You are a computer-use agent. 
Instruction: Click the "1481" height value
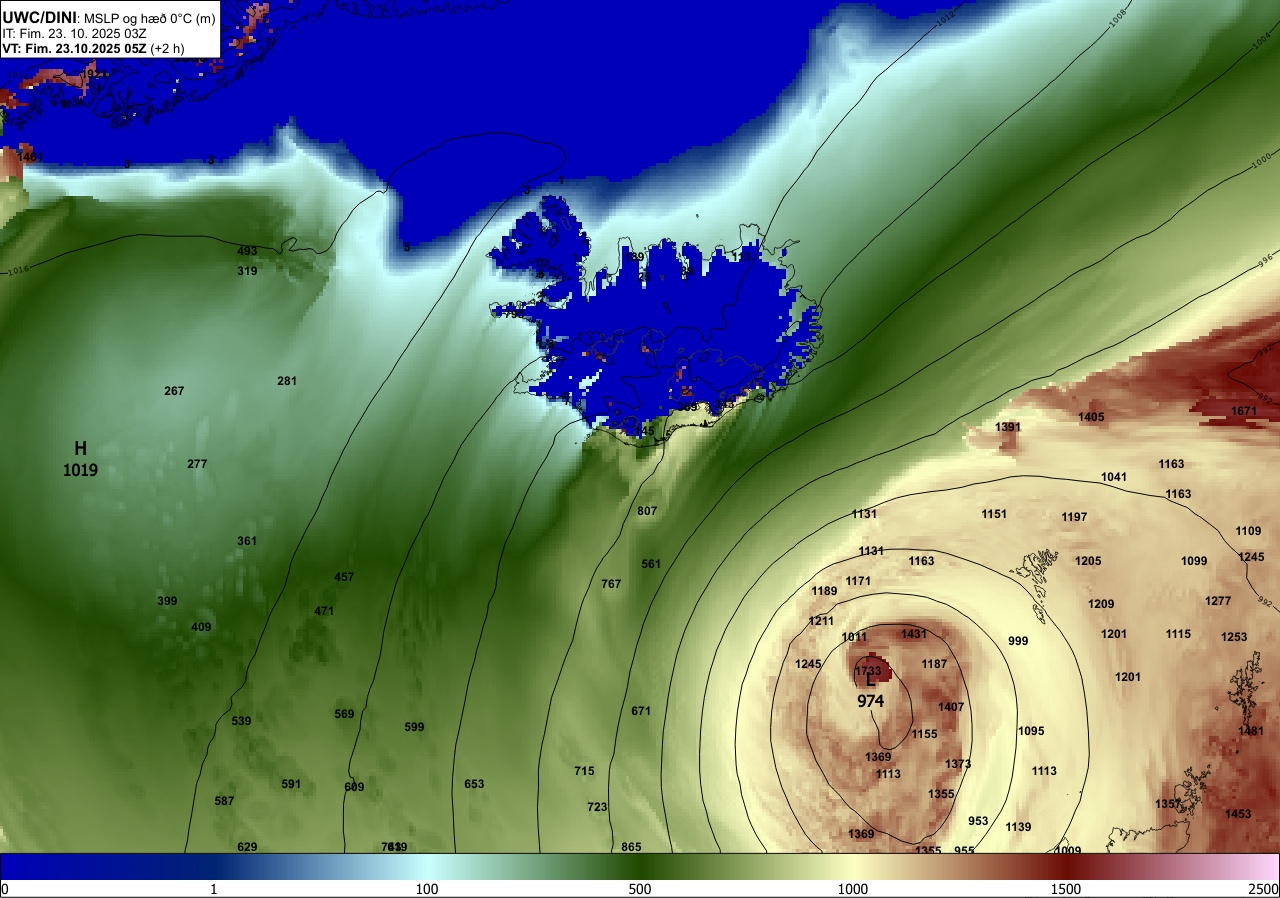point(1251,731)
